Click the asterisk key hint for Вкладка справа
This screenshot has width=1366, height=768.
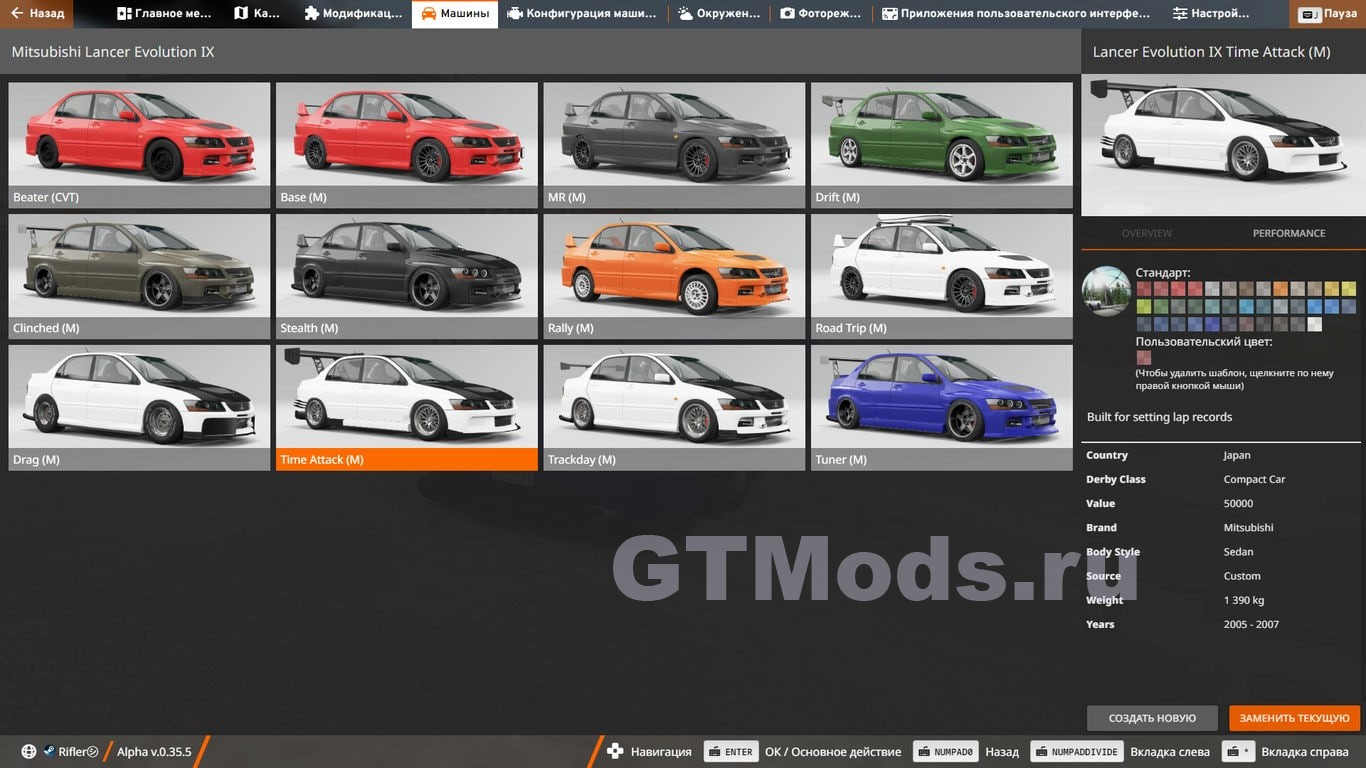[x=1240, y=752]
